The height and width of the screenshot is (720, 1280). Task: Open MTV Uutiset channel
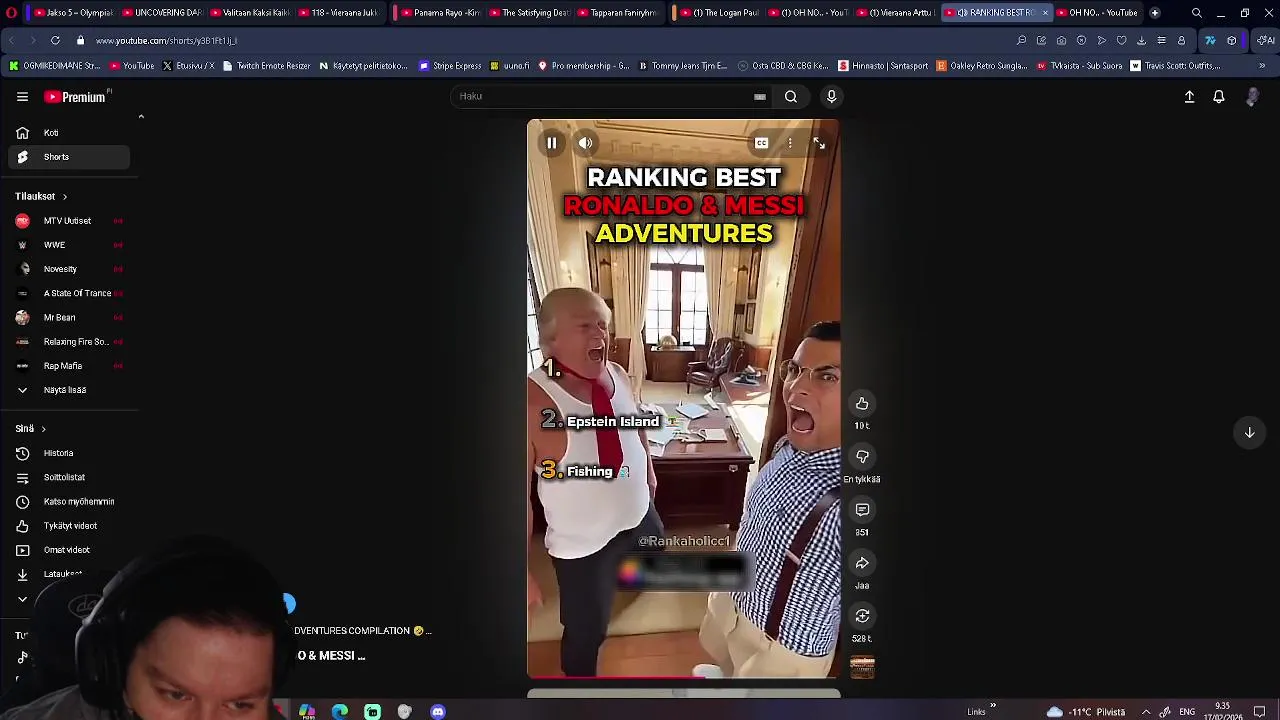[68, 221]
